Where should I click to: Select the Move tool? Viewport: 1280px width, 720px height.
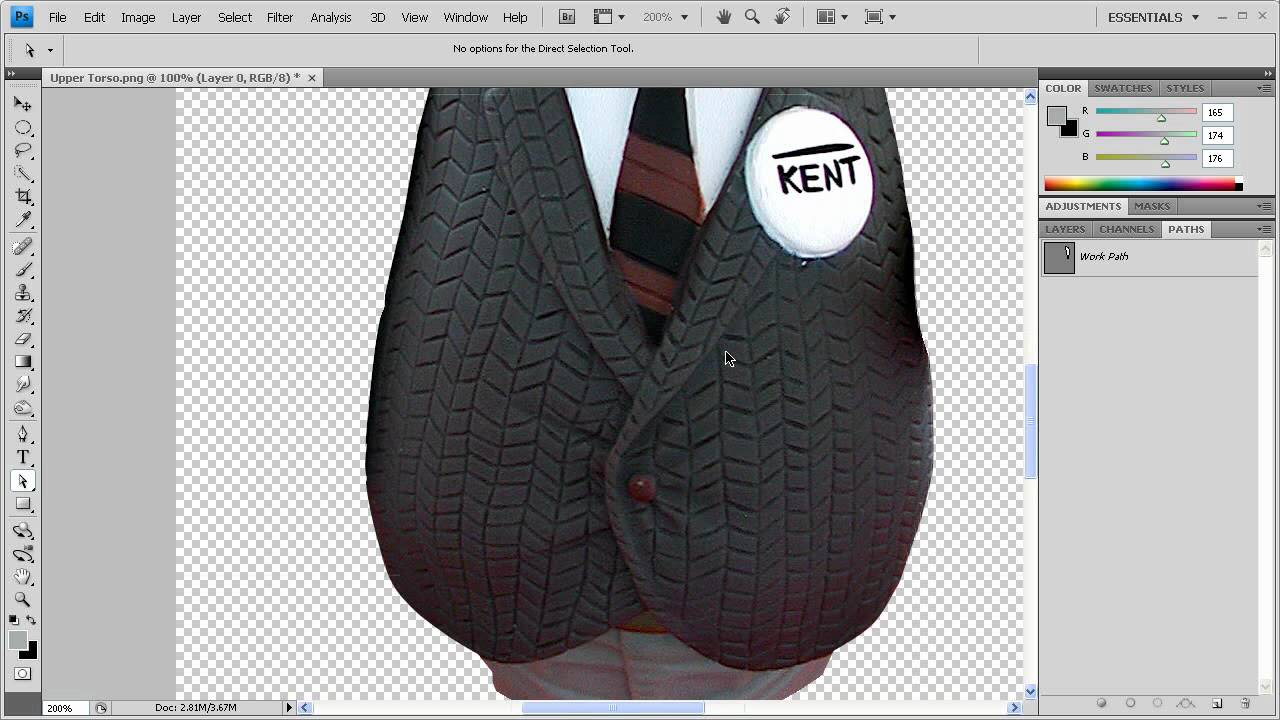(x=23, y=104)
